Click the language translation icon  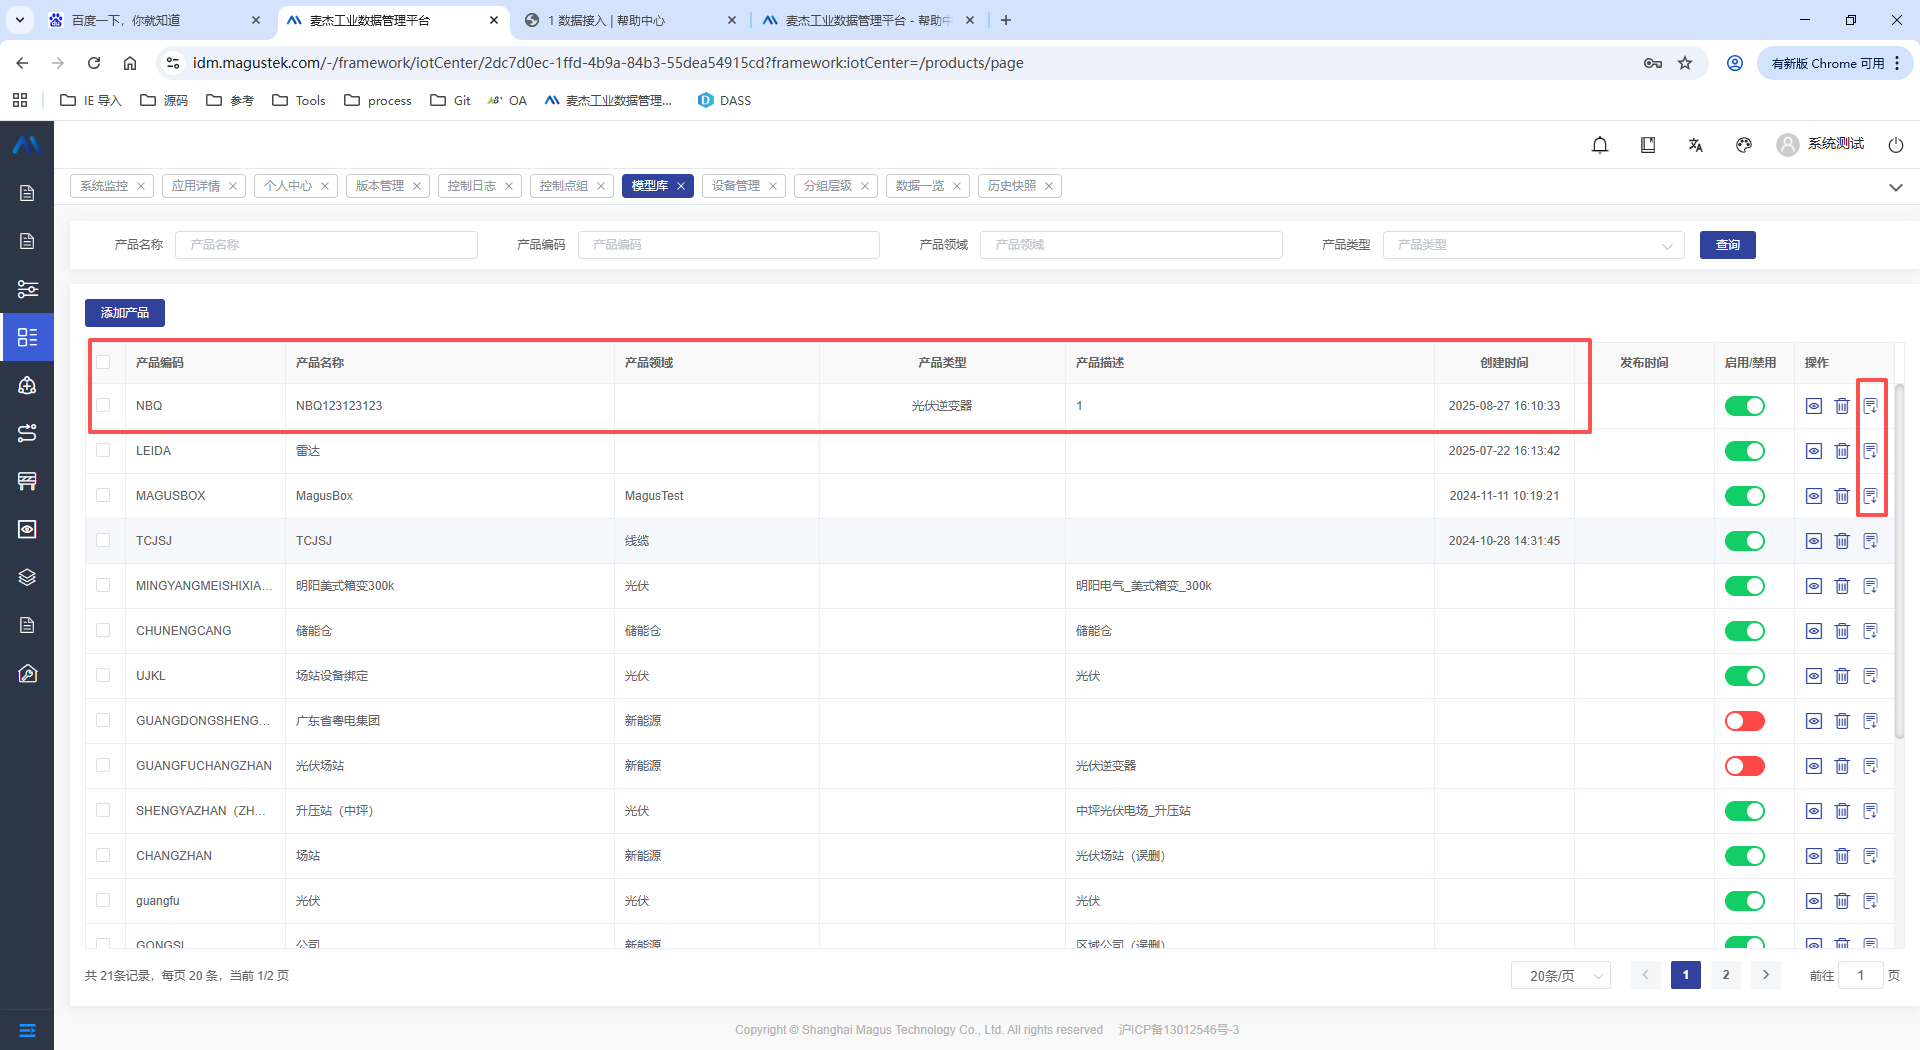[1696, 145]
